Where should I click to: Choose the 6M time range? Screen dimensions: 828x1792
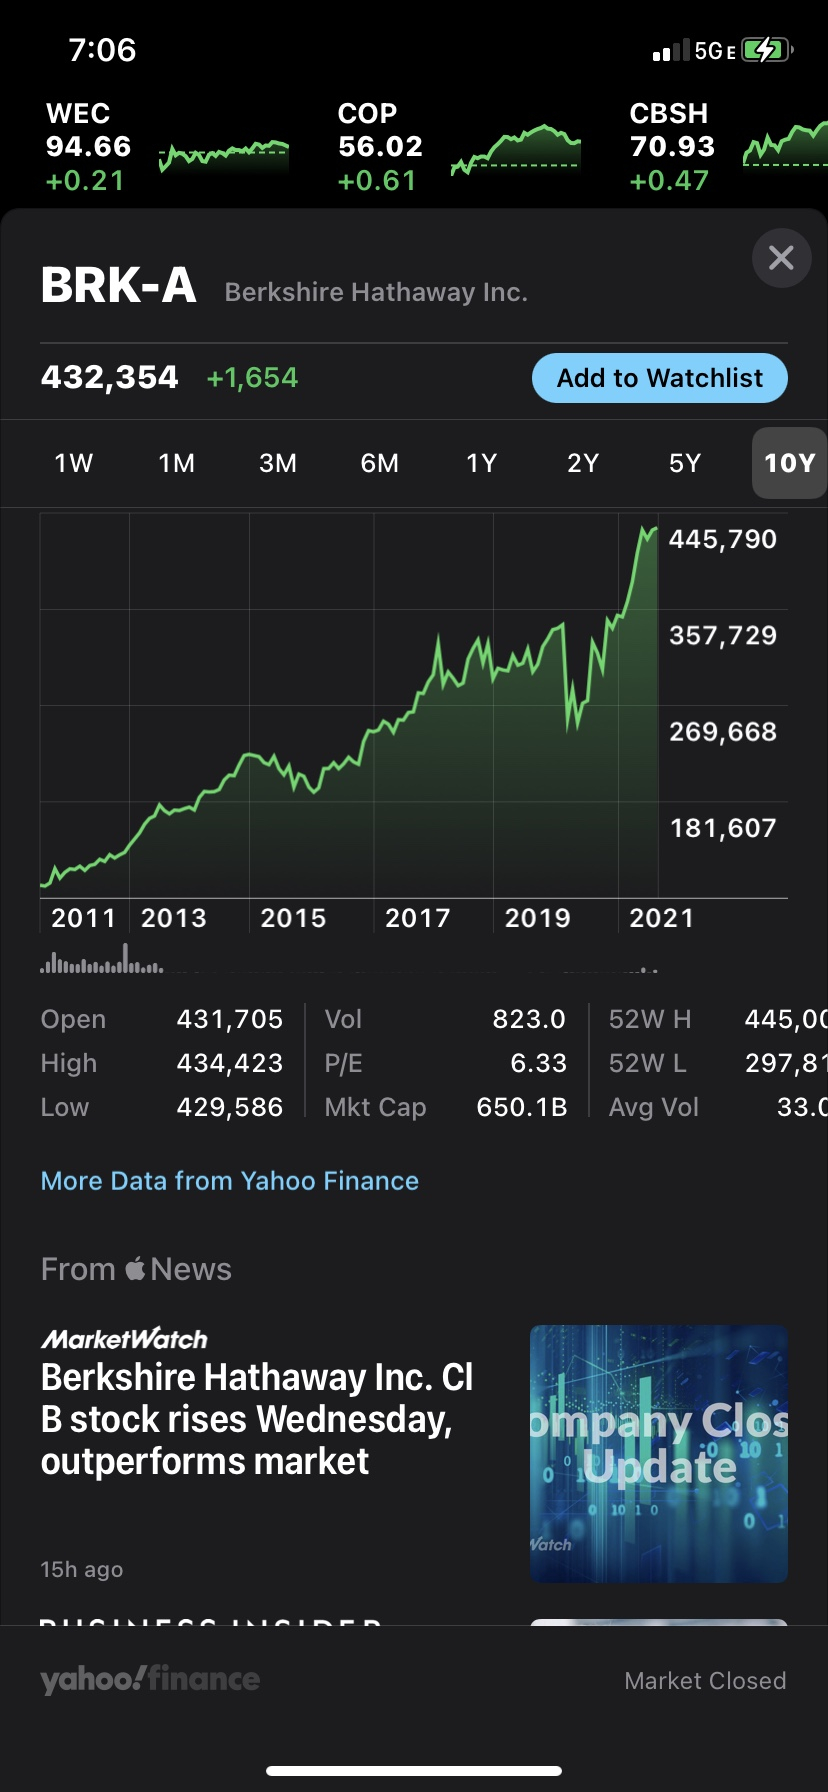point(380,463)
